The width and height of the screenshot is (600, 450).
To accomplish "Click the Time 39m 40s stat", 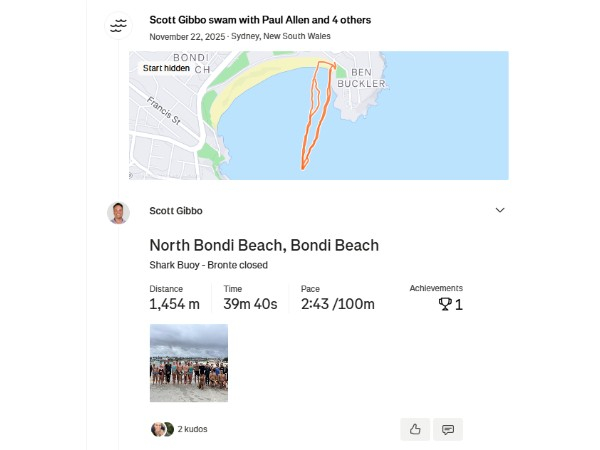I will (250, 304).
